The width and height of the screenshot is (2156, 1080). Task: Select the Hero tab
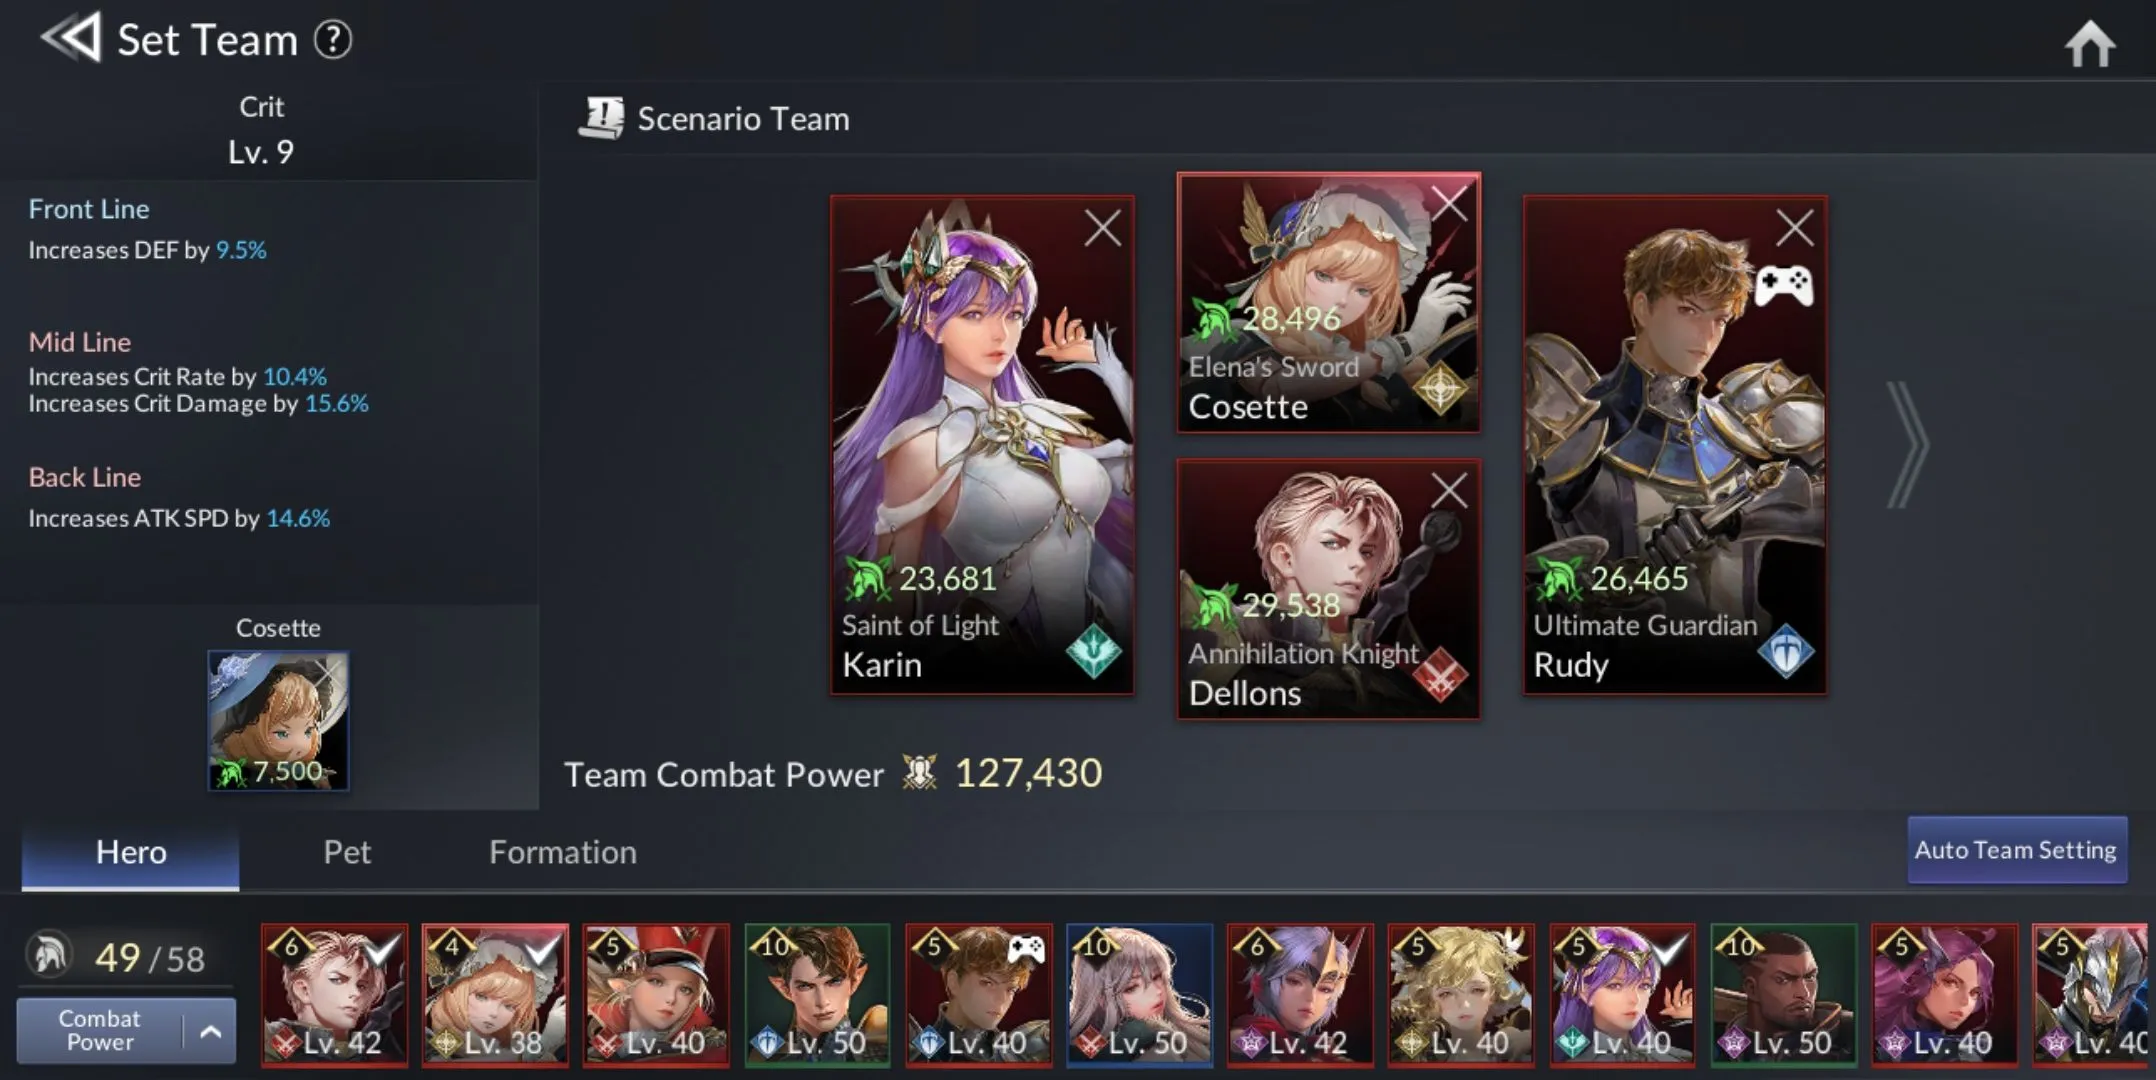click(131, 852)
